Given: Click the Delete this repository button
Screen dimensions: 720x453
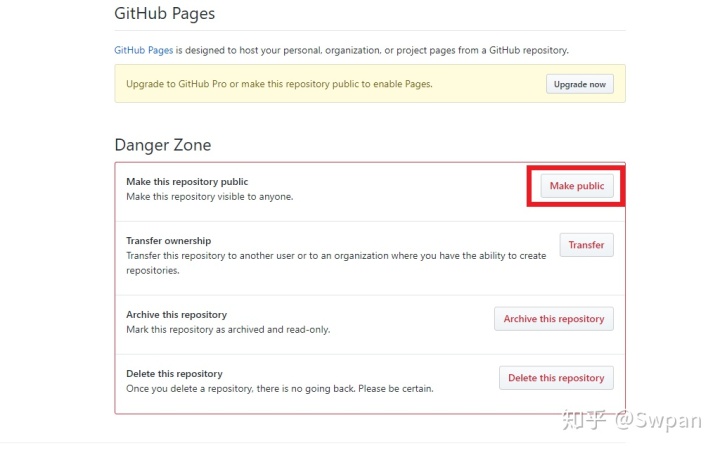Looking at the screenshot, I should click(556, 378).
